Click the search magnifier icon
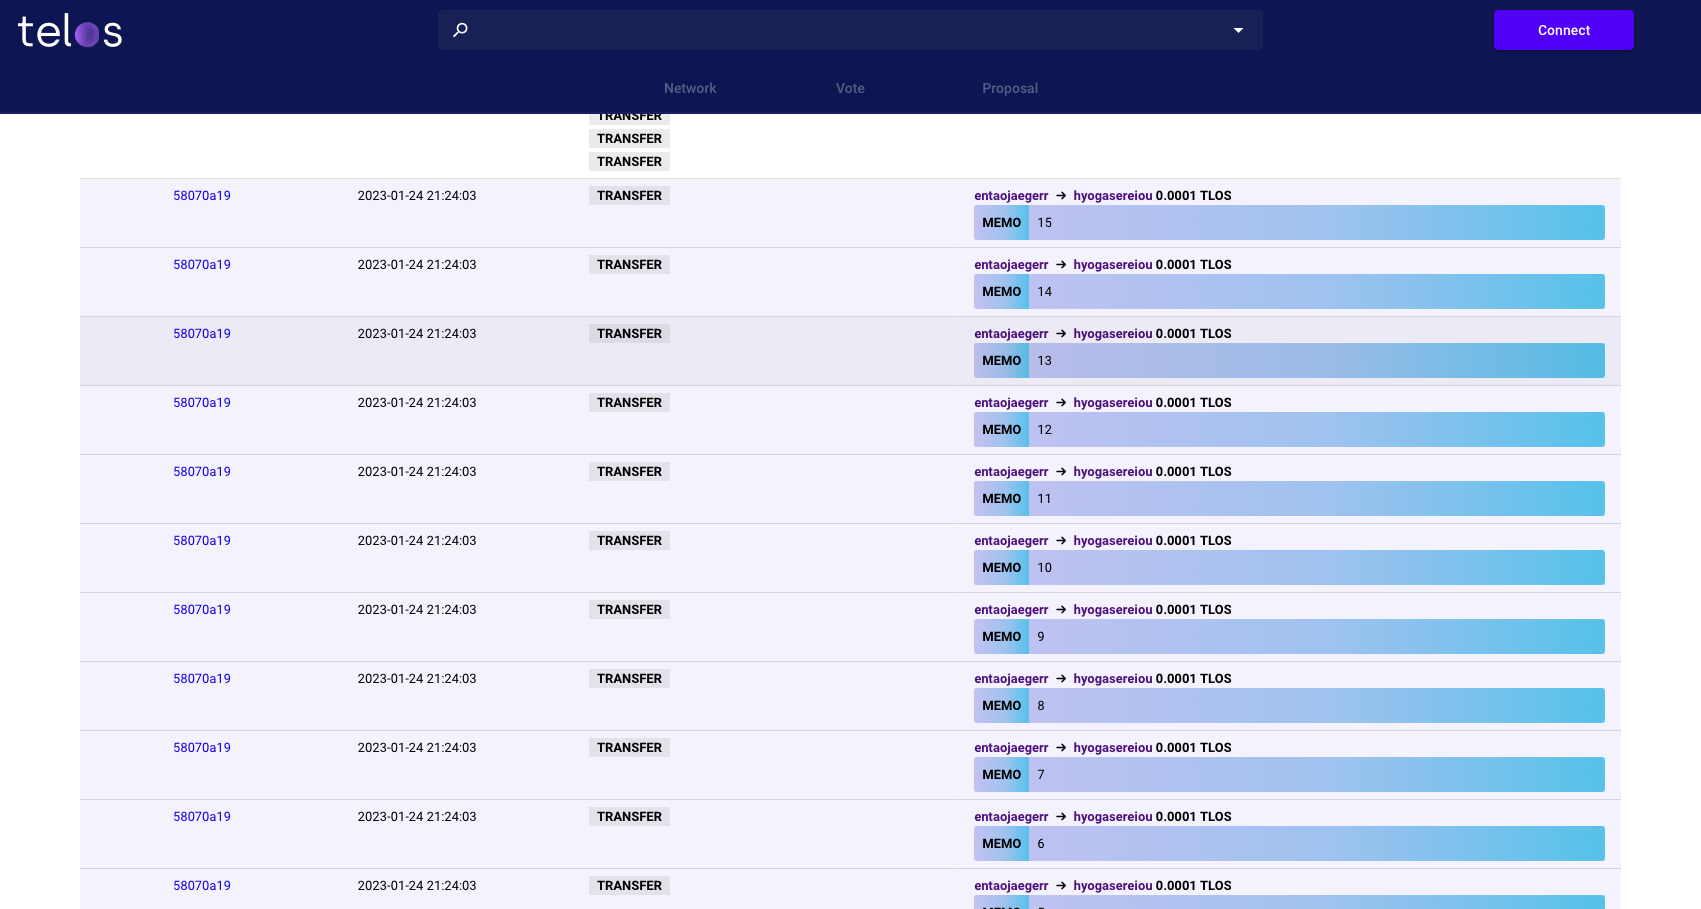 click(460, 30)
